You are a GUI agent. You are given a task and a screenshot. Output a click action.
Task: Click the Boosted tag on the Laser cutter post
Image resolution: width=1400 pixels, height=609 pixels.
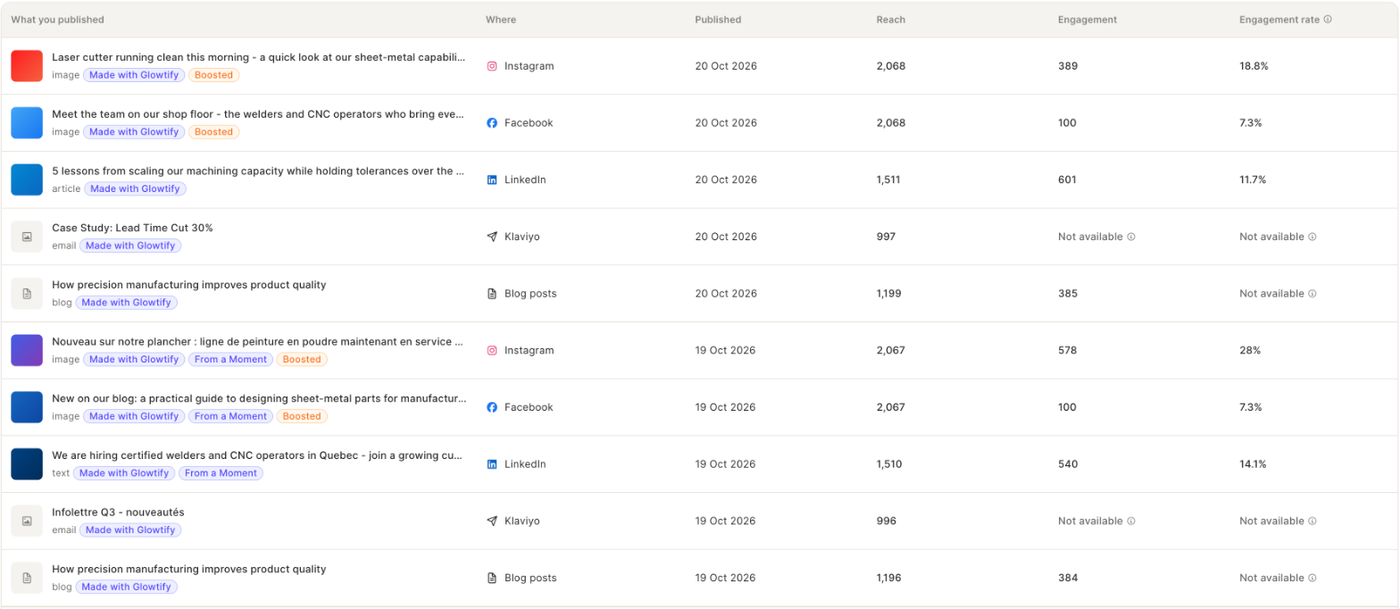[213, 75]
